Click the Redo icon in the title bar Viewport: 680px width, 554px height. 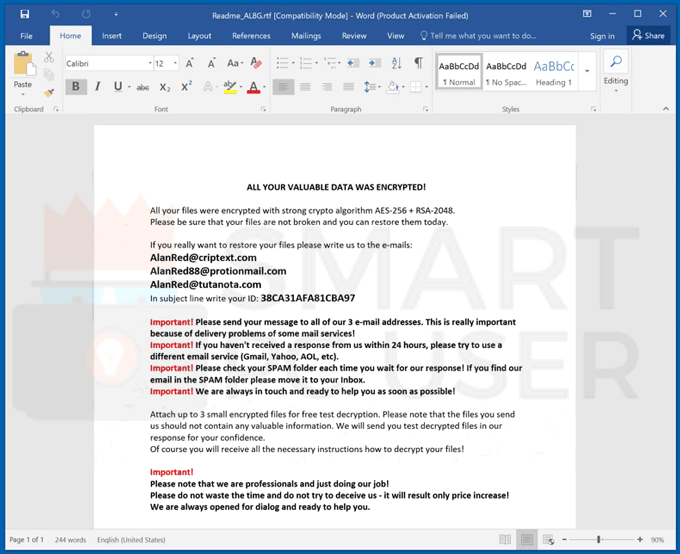[86, 14]
